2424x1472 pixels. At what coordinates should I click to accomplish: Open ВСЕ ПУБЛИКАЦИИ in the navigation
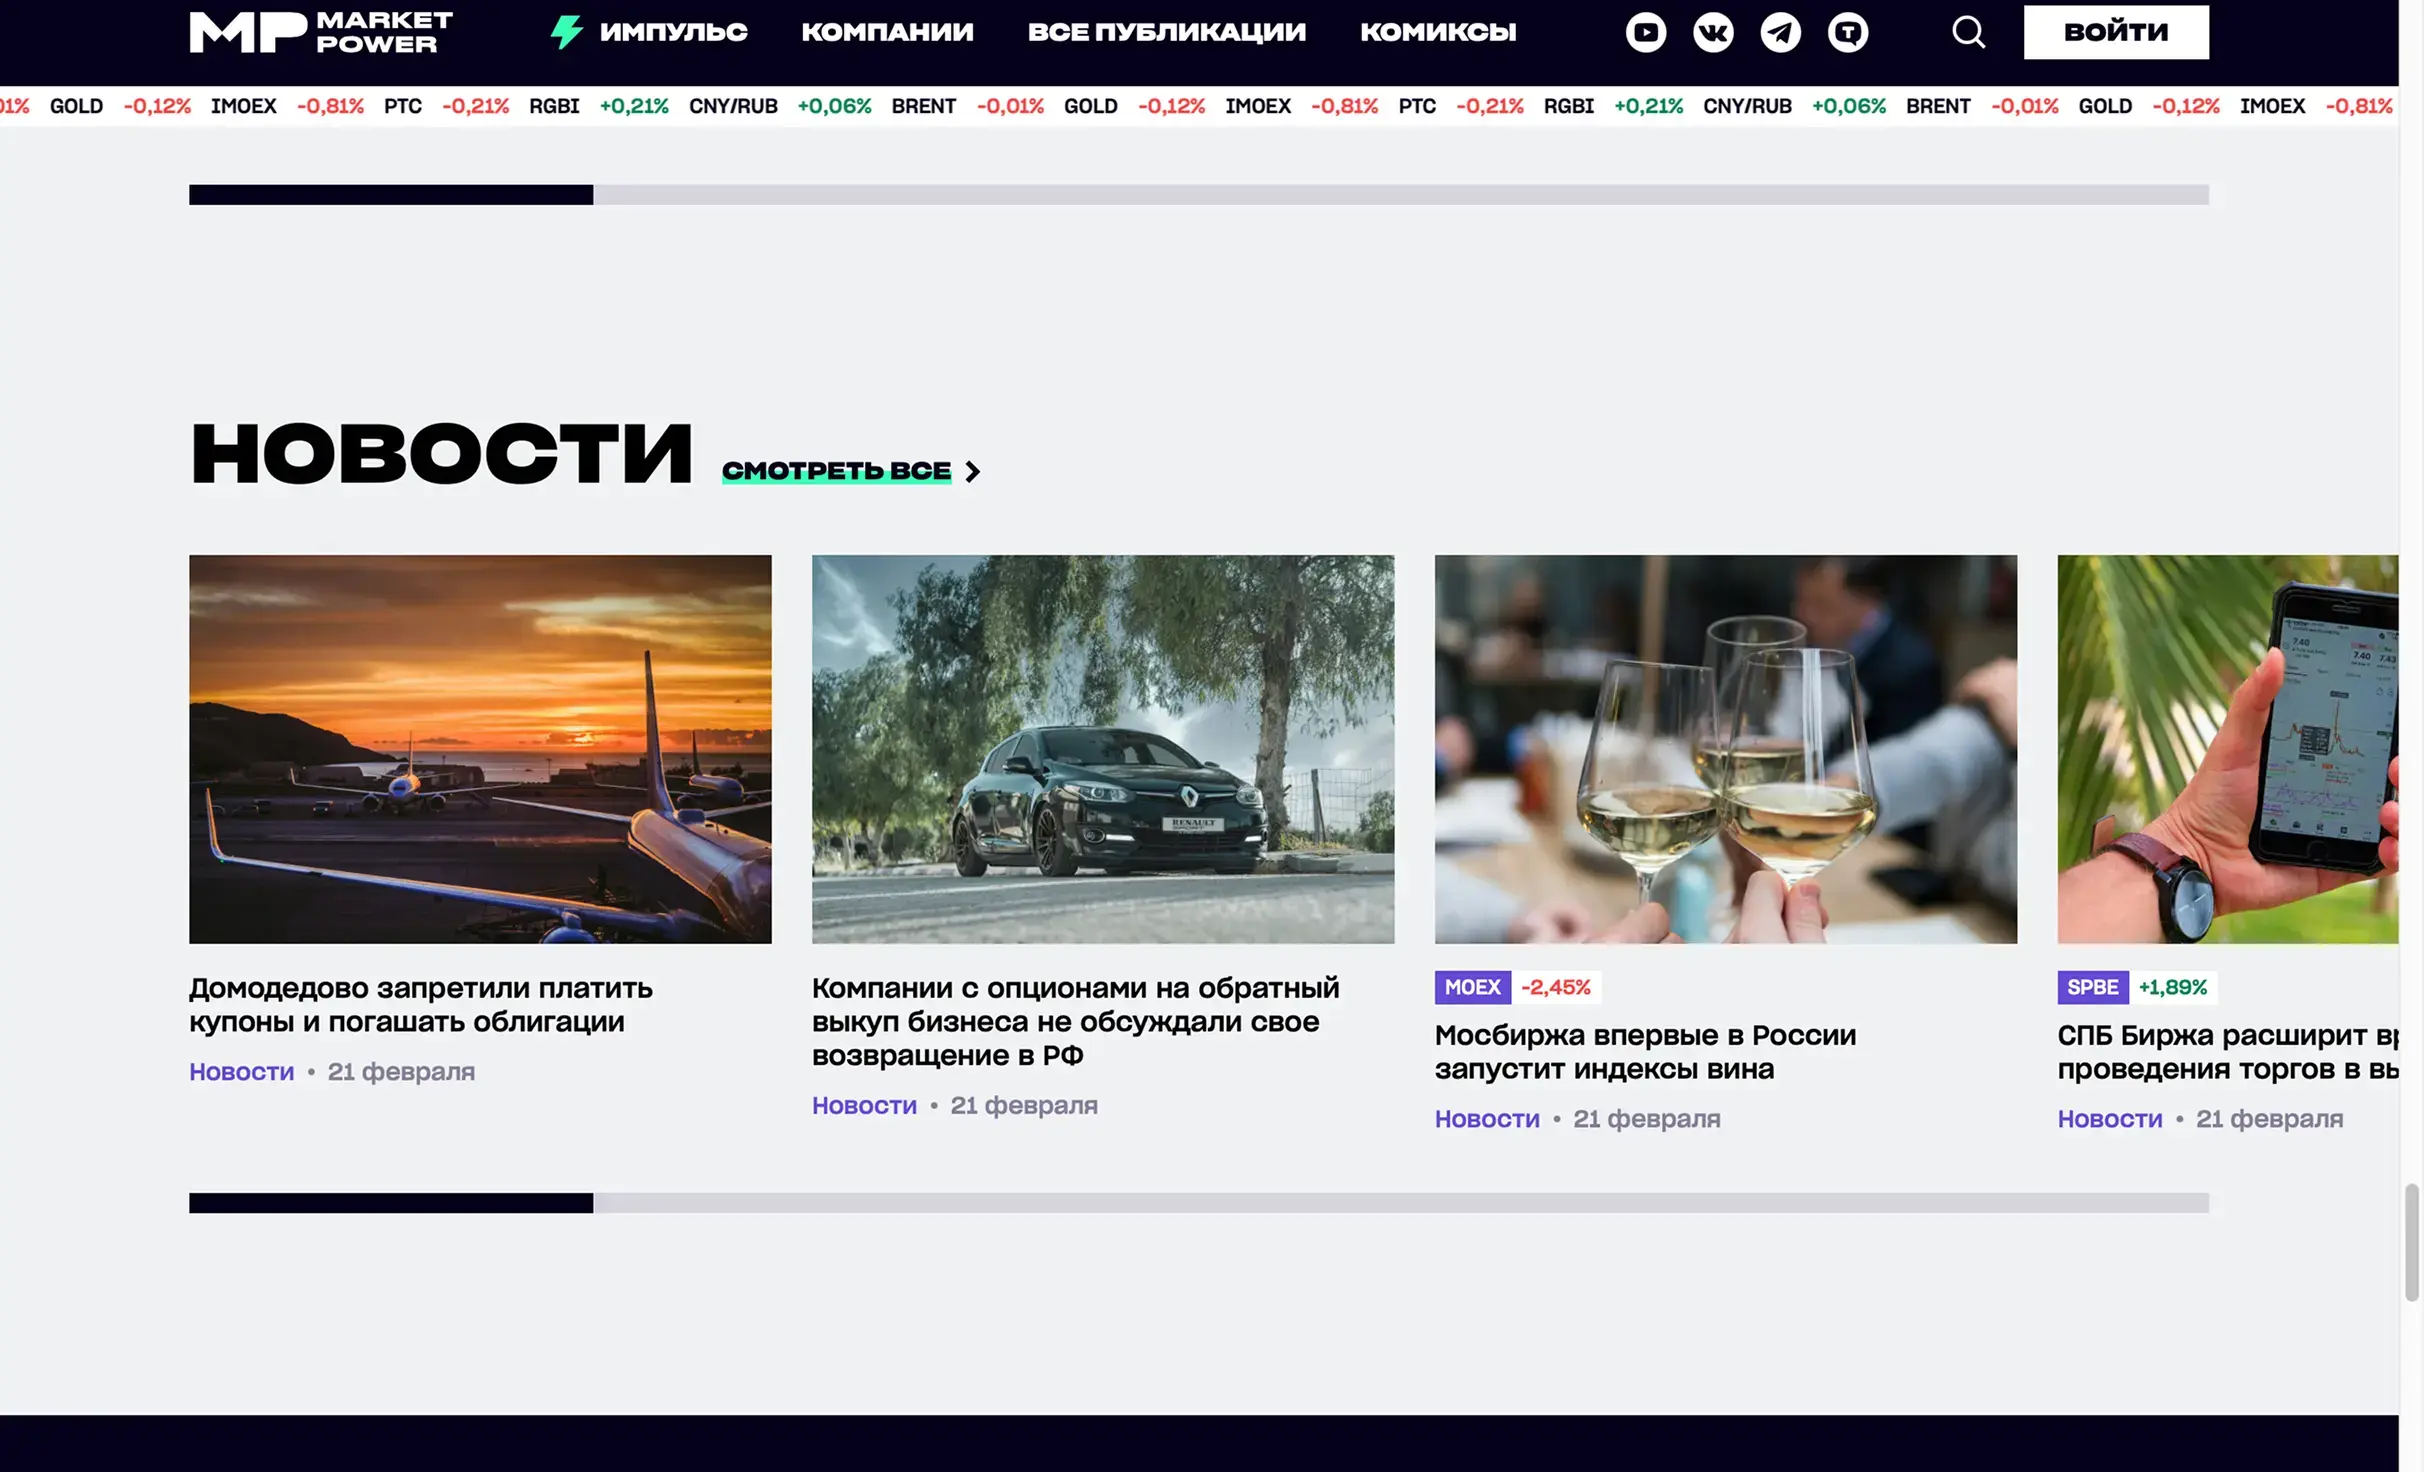tap(1168, 31)
